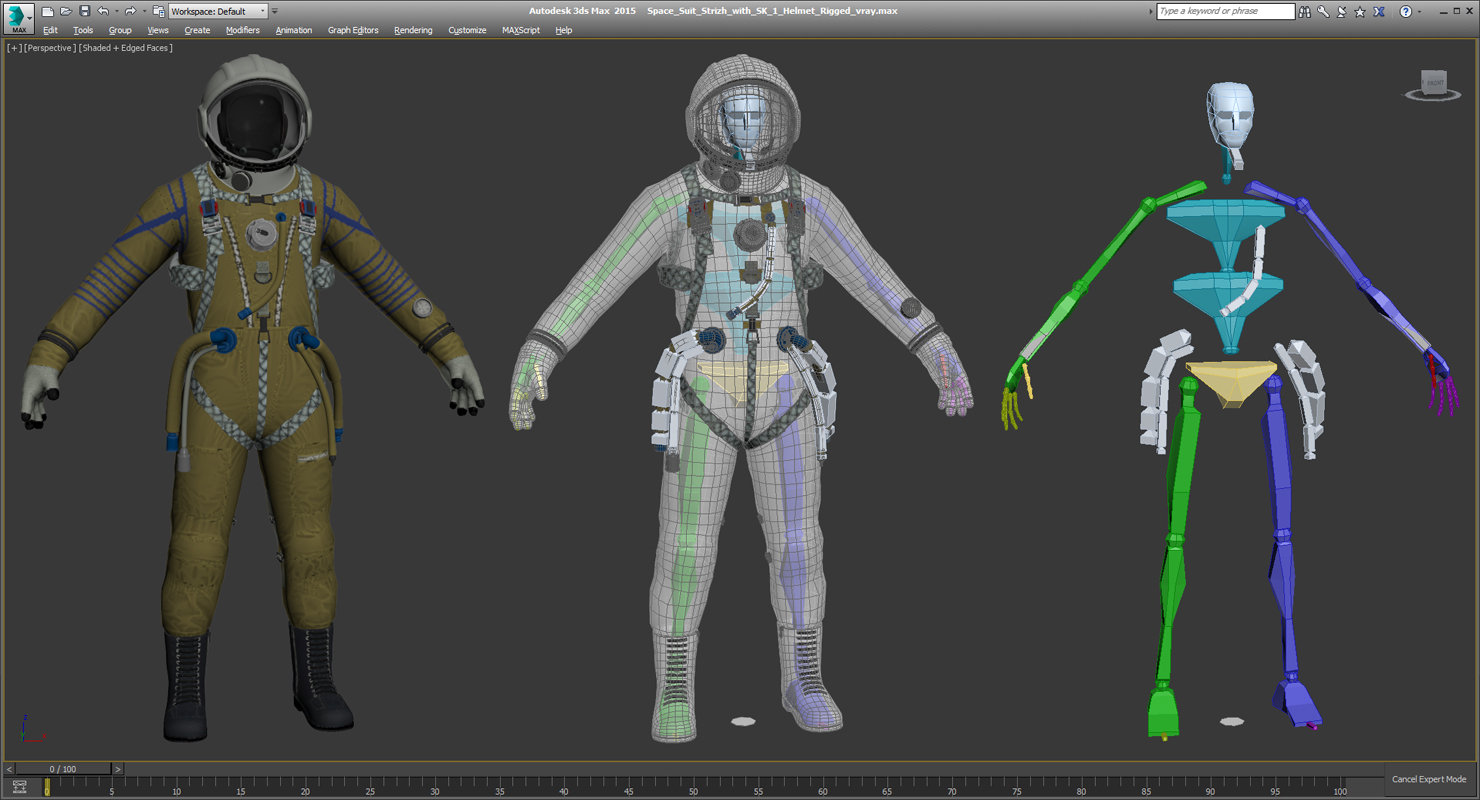The width and height of the screenshot is (1480, 800).
Task: Click the Autodesk Exchange X icon
Action: tap(1379, 11)
